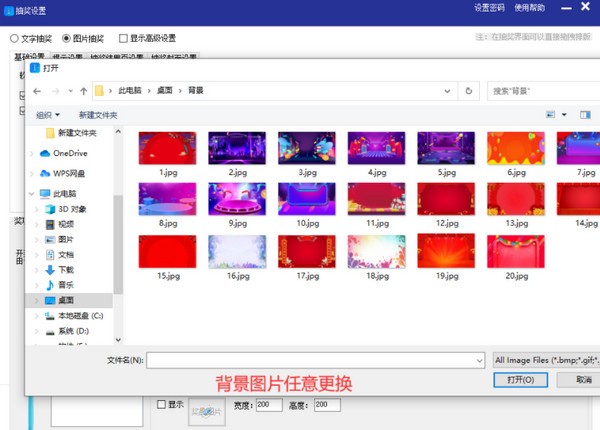
Task: Click the refresh icon next to the address bar
Action: pyautogui.click(x=469, y=91)
